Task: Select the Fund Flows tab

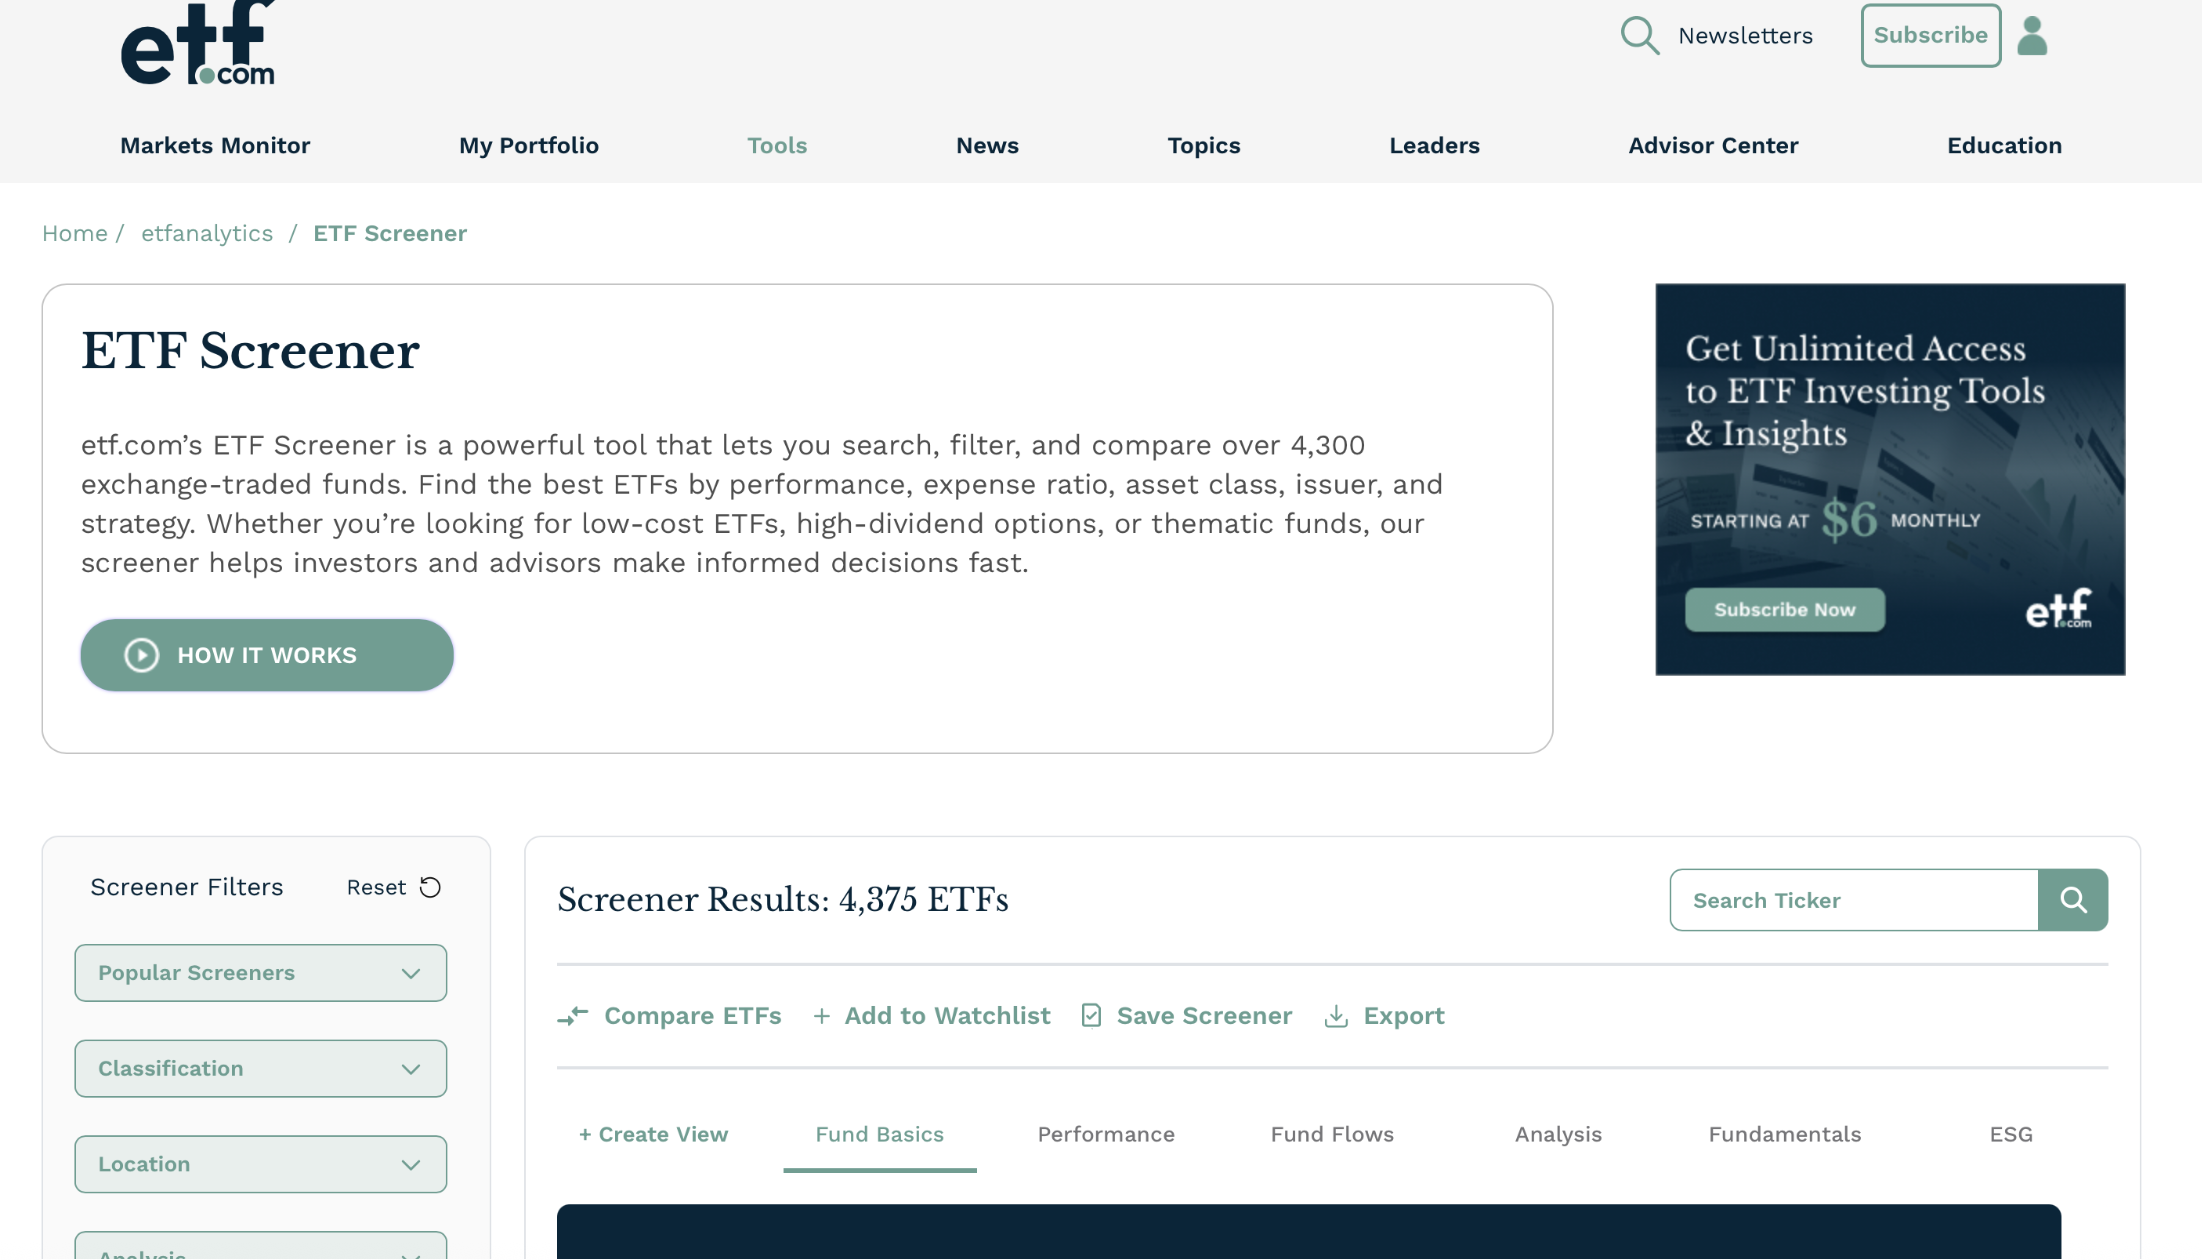Action: tap(1332, 1134)
